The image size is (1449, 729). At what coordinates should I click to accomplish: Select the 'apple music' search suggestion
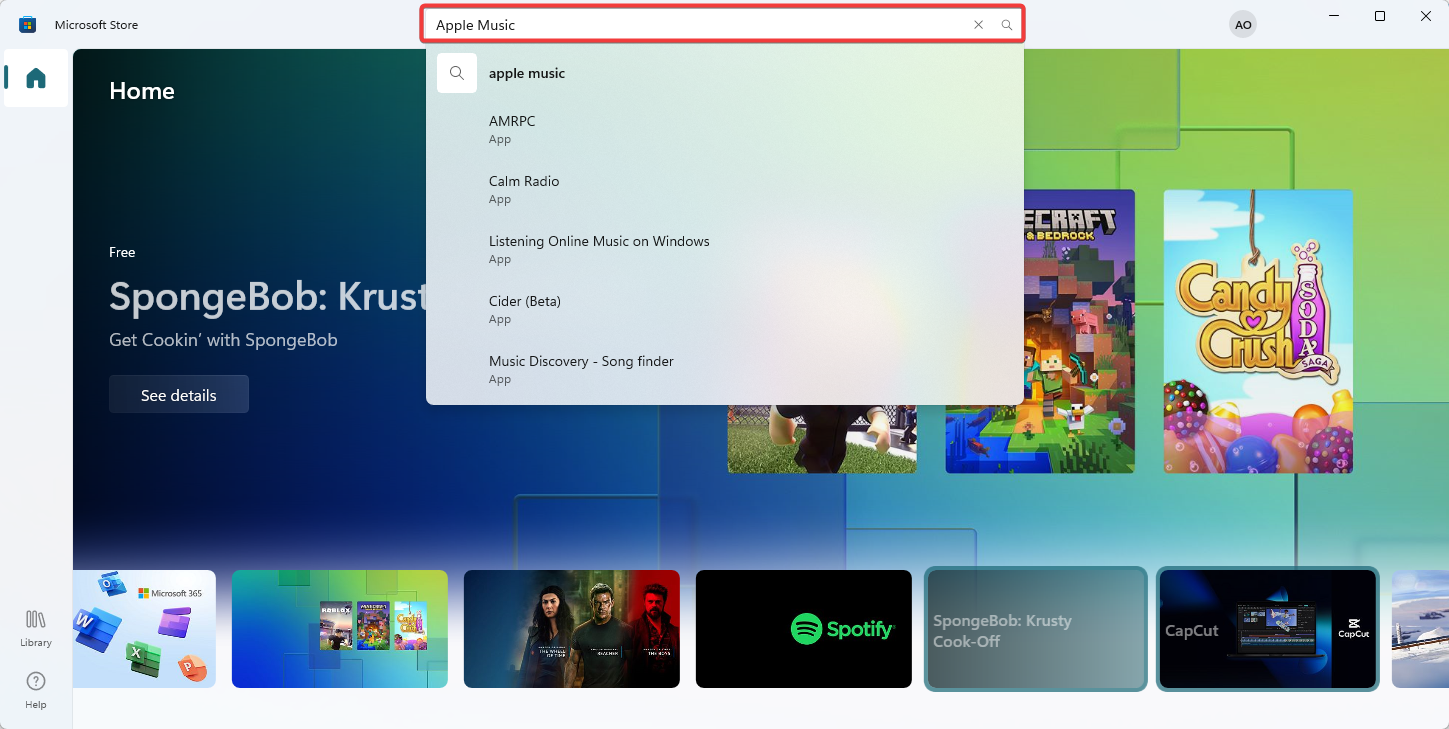tap(725, 73)
